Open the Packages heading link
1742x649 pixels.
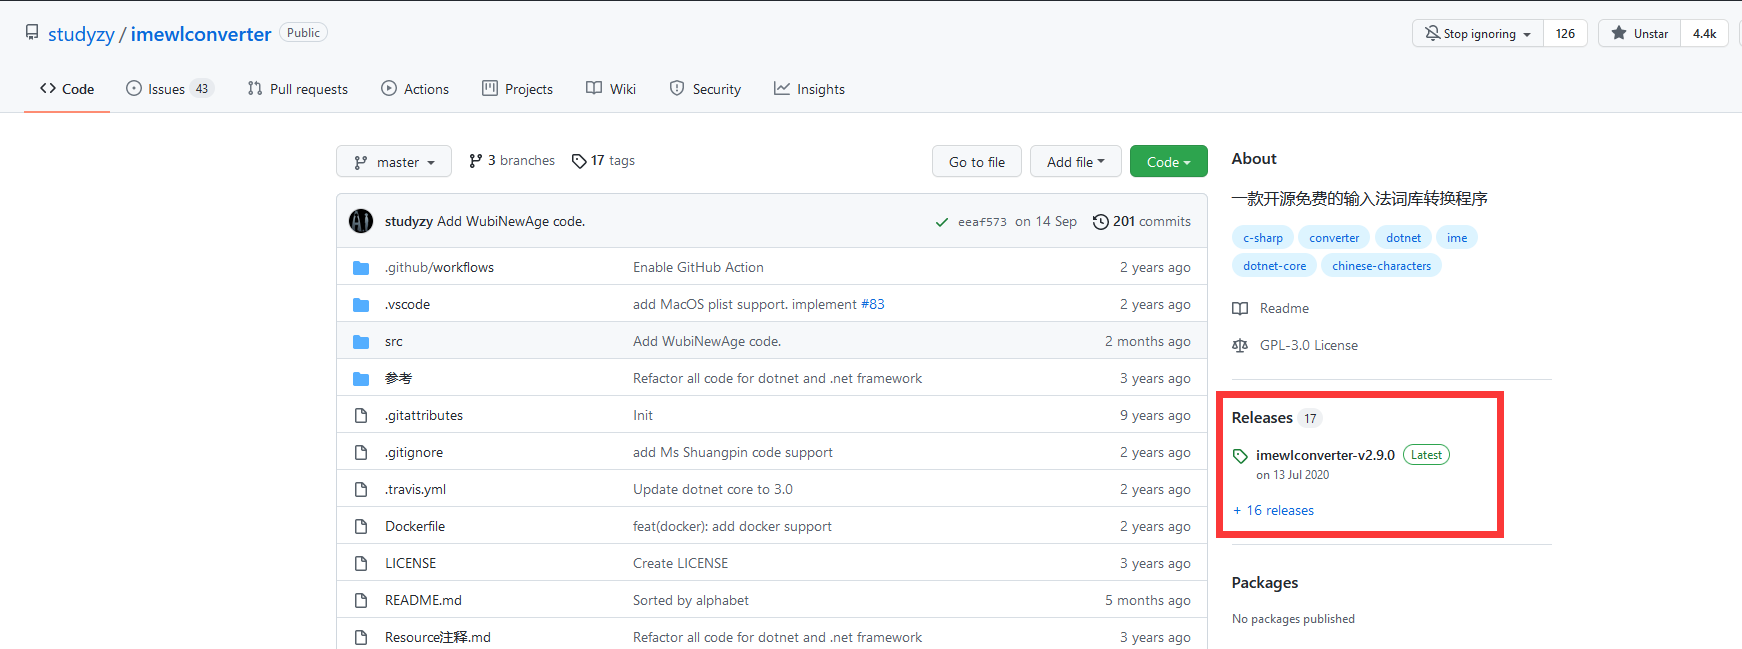(1265, 583)
